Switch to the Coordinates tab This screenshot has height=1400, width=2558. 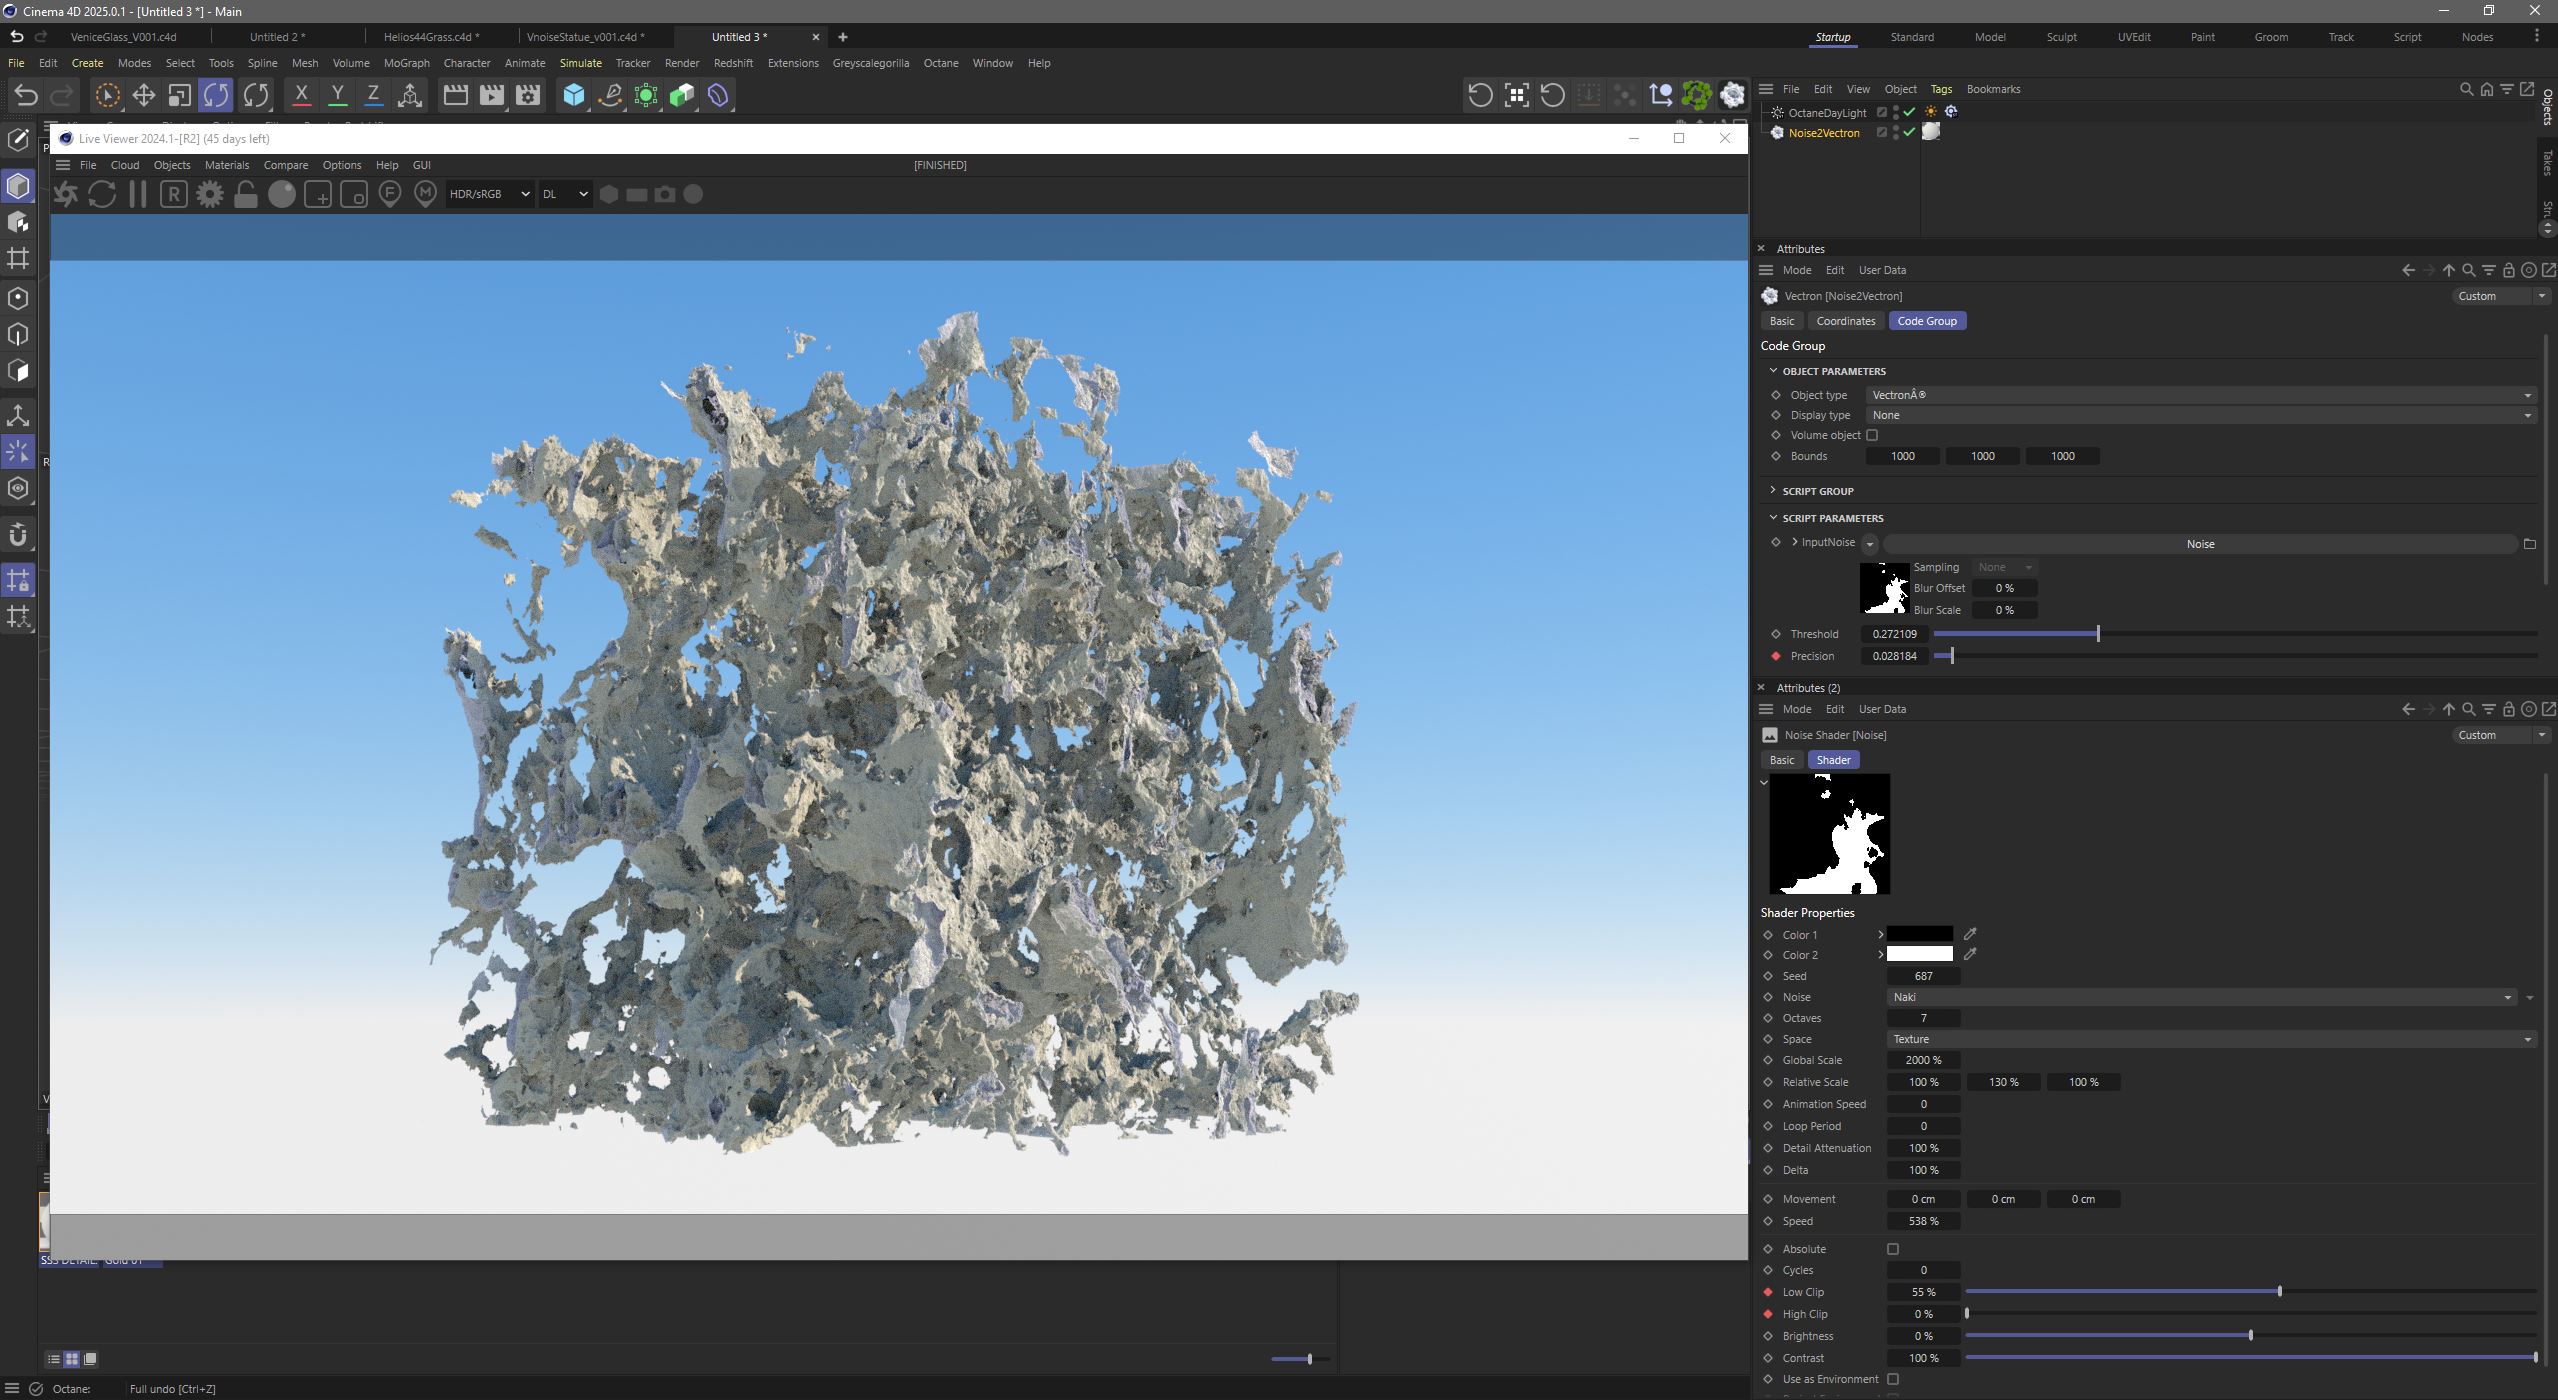pos(1845,321)
